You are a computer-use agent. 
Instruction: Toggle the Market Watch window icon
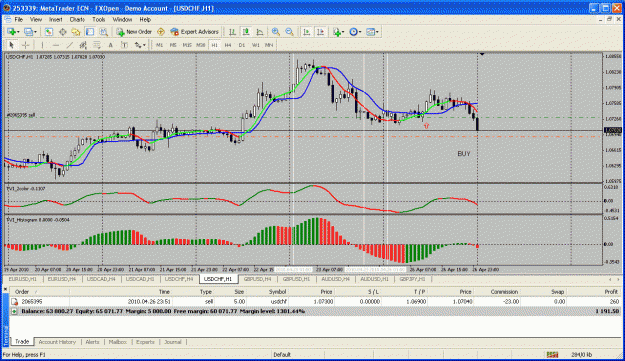(x=49, y=31)
